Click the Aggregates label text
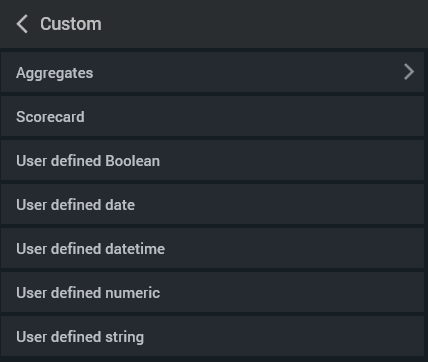This screenshot has width=428, height=362. (x=55, y=73)
